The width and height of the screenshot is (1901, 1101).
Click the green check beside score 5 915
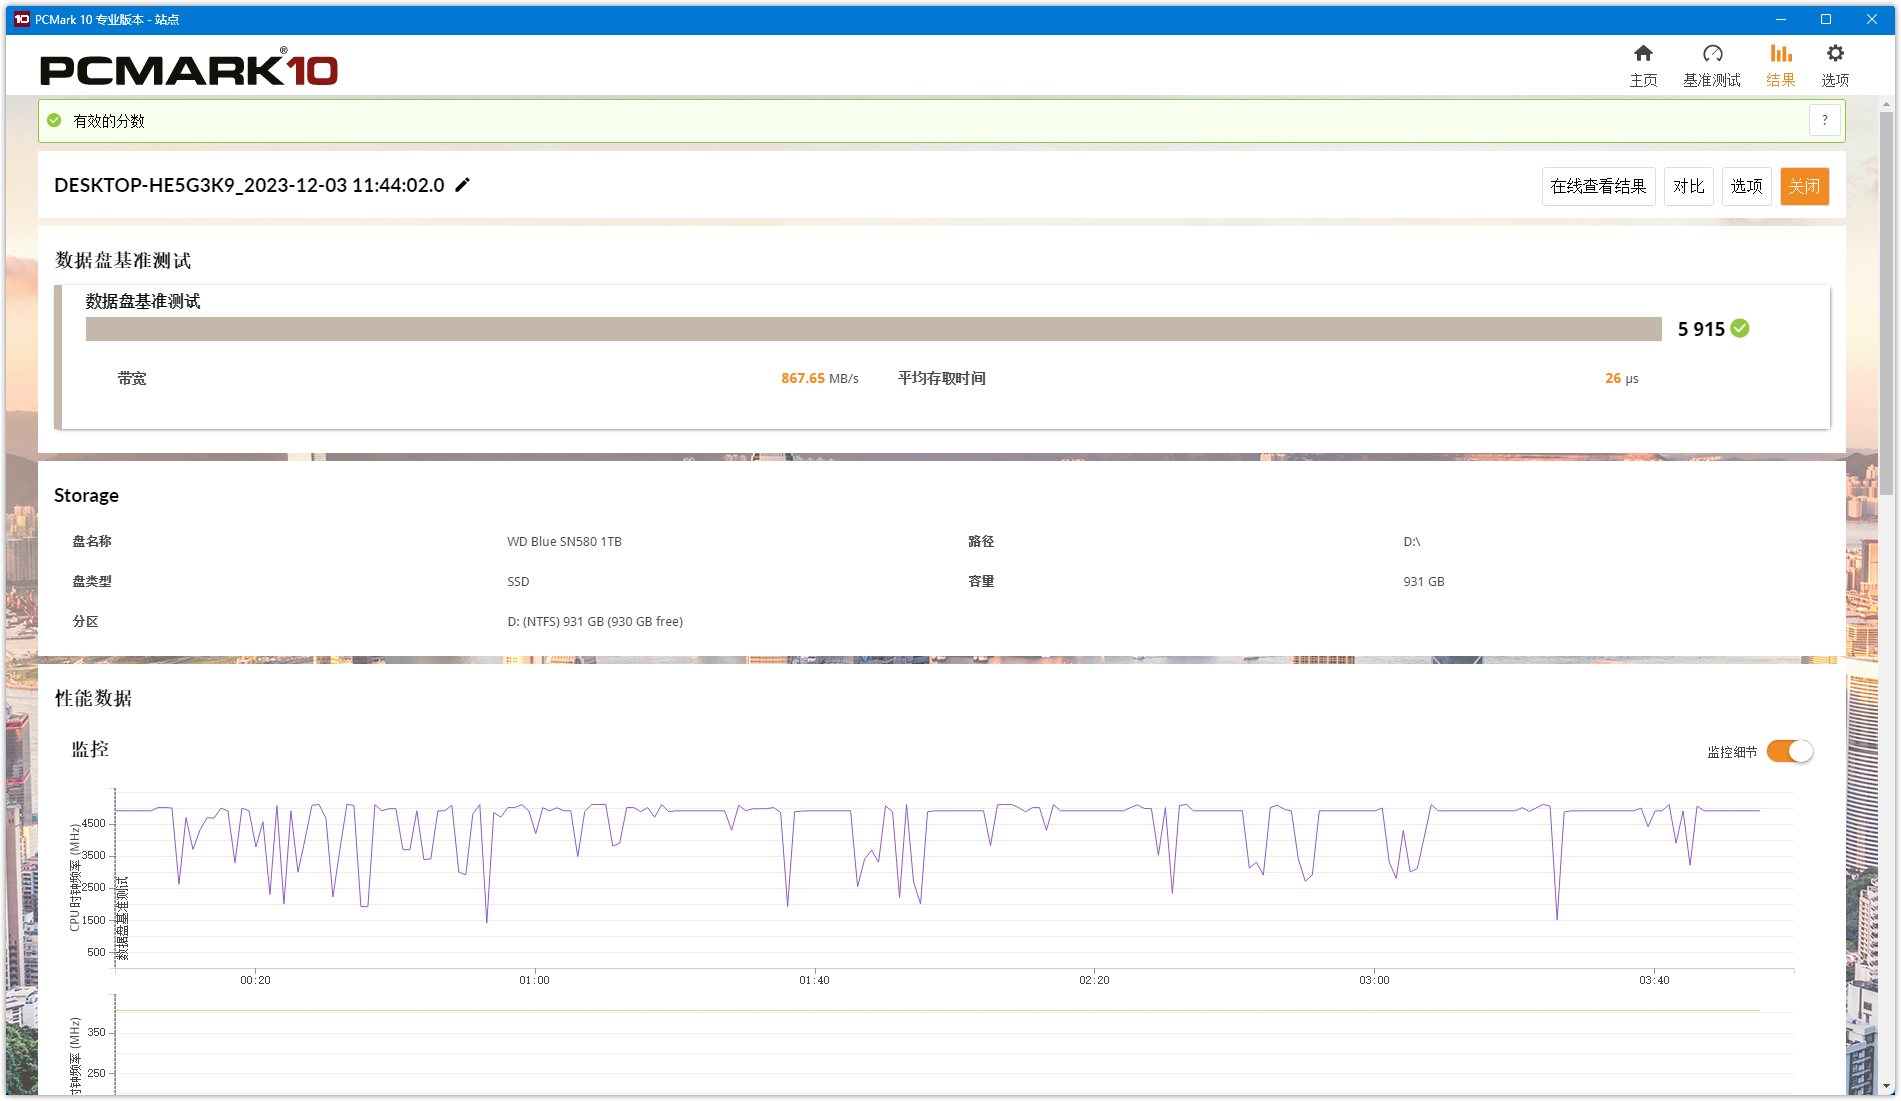point(1740,329)
